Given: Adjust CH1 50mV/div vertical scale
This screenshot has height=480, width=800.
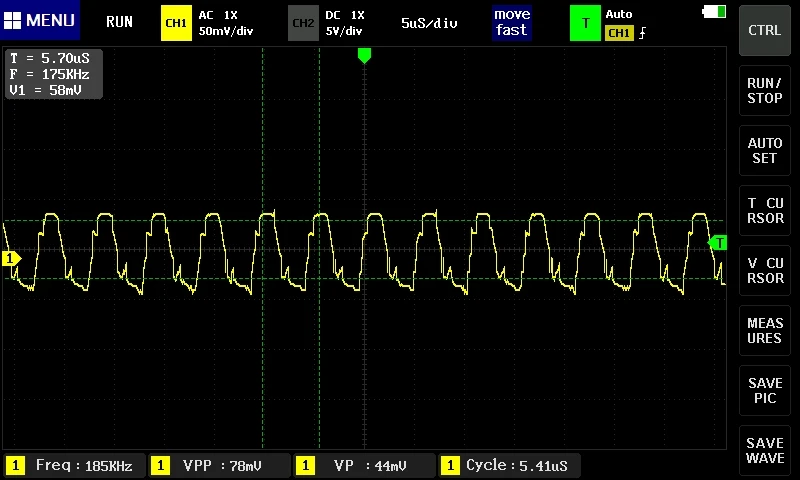Looking at the screenshot, I should pos(226,31).
